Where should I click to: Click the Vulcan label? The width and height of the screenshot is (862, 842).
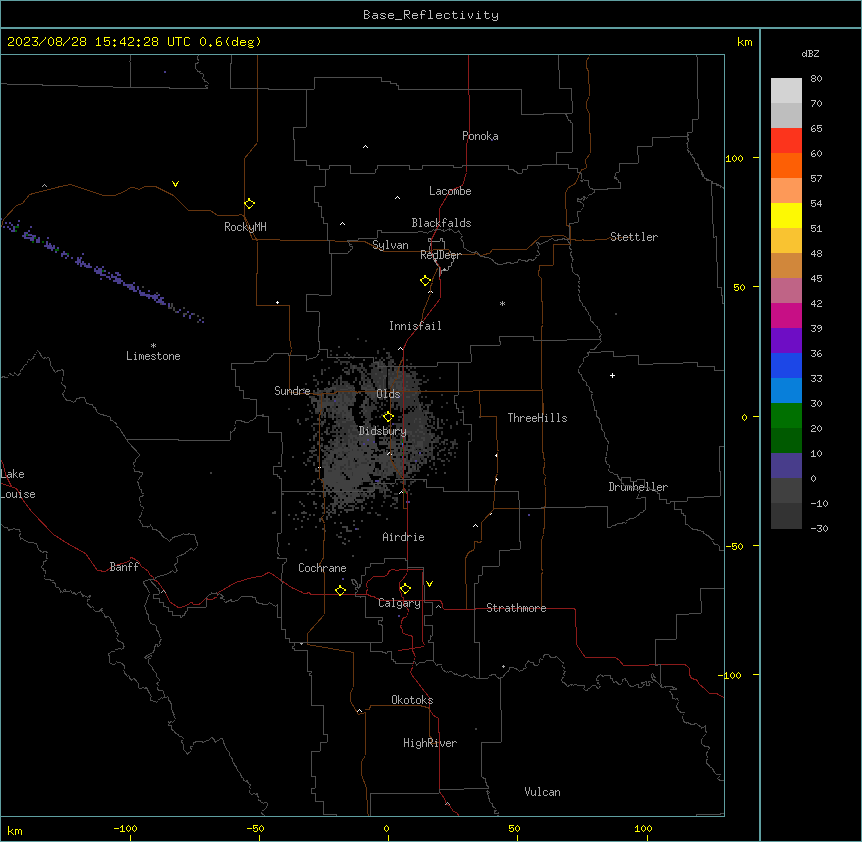click(x=542, y=792)
